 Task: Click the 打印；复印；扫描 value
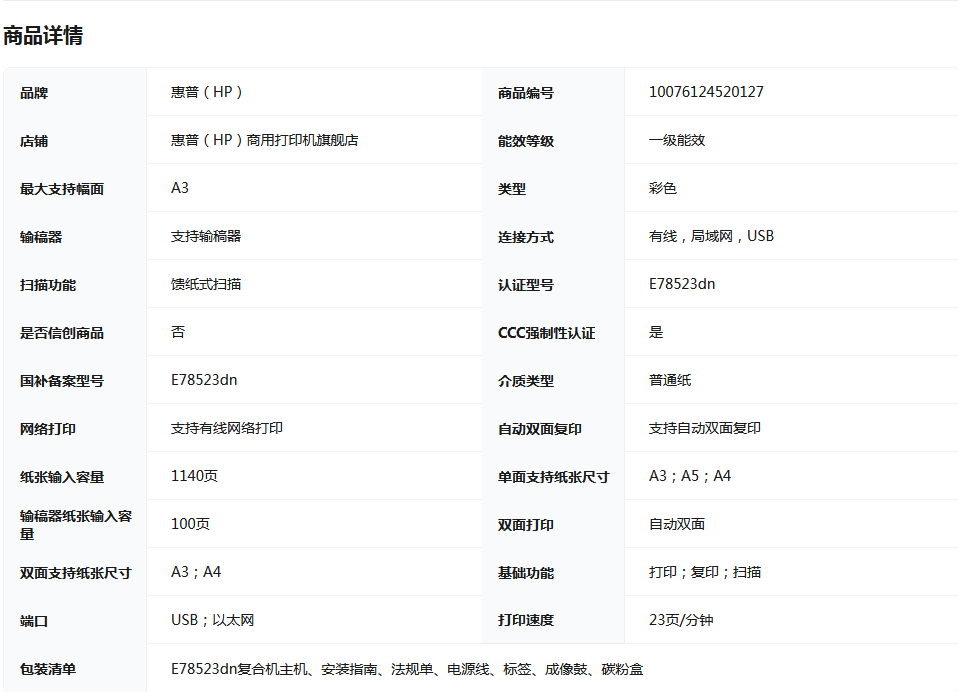(x=705, y=572)
